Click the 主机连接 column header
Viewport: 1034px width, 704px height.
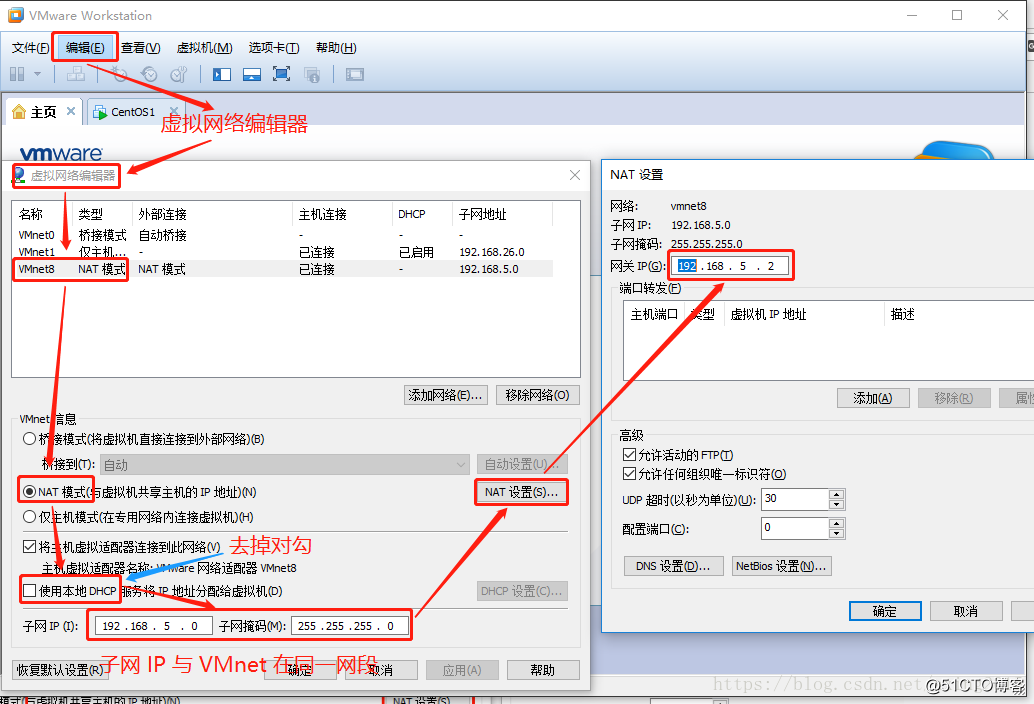coord(342,214)
